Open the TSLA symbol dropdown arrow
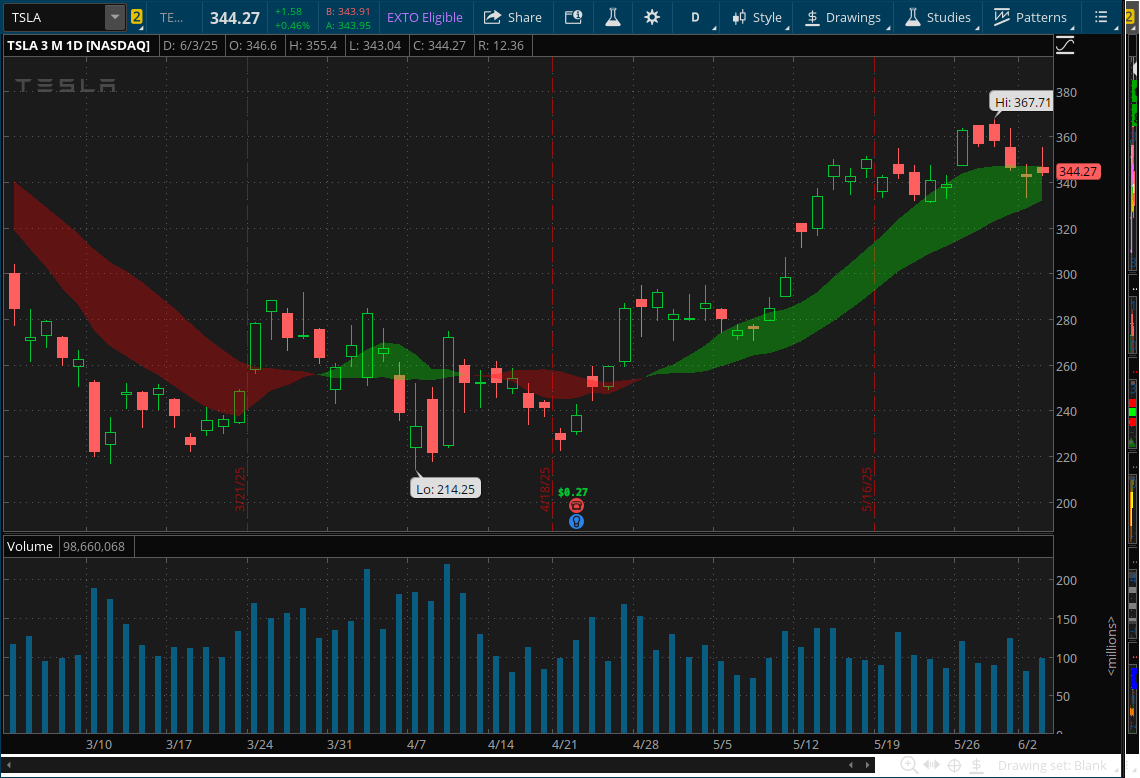The height and width of the screenshot is (778, 1140). [115, 17]
